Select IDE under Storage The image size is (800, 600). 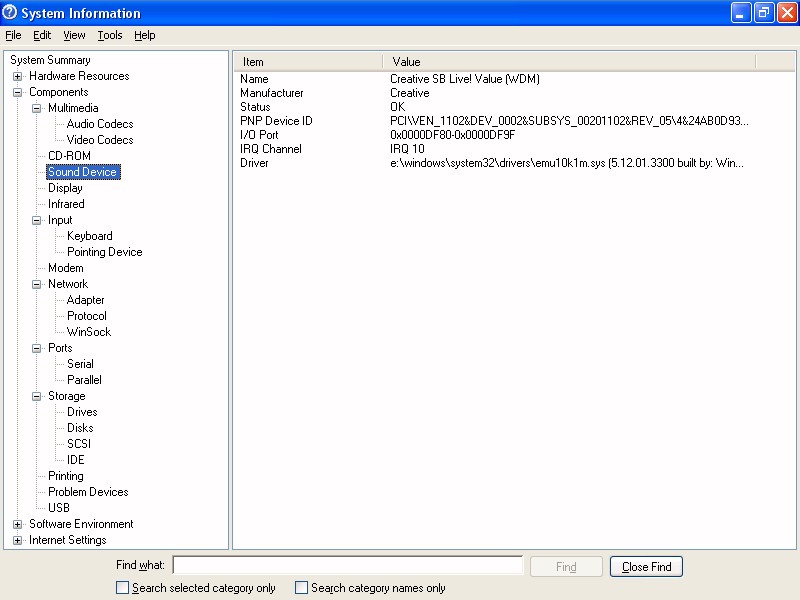[76, 460]
